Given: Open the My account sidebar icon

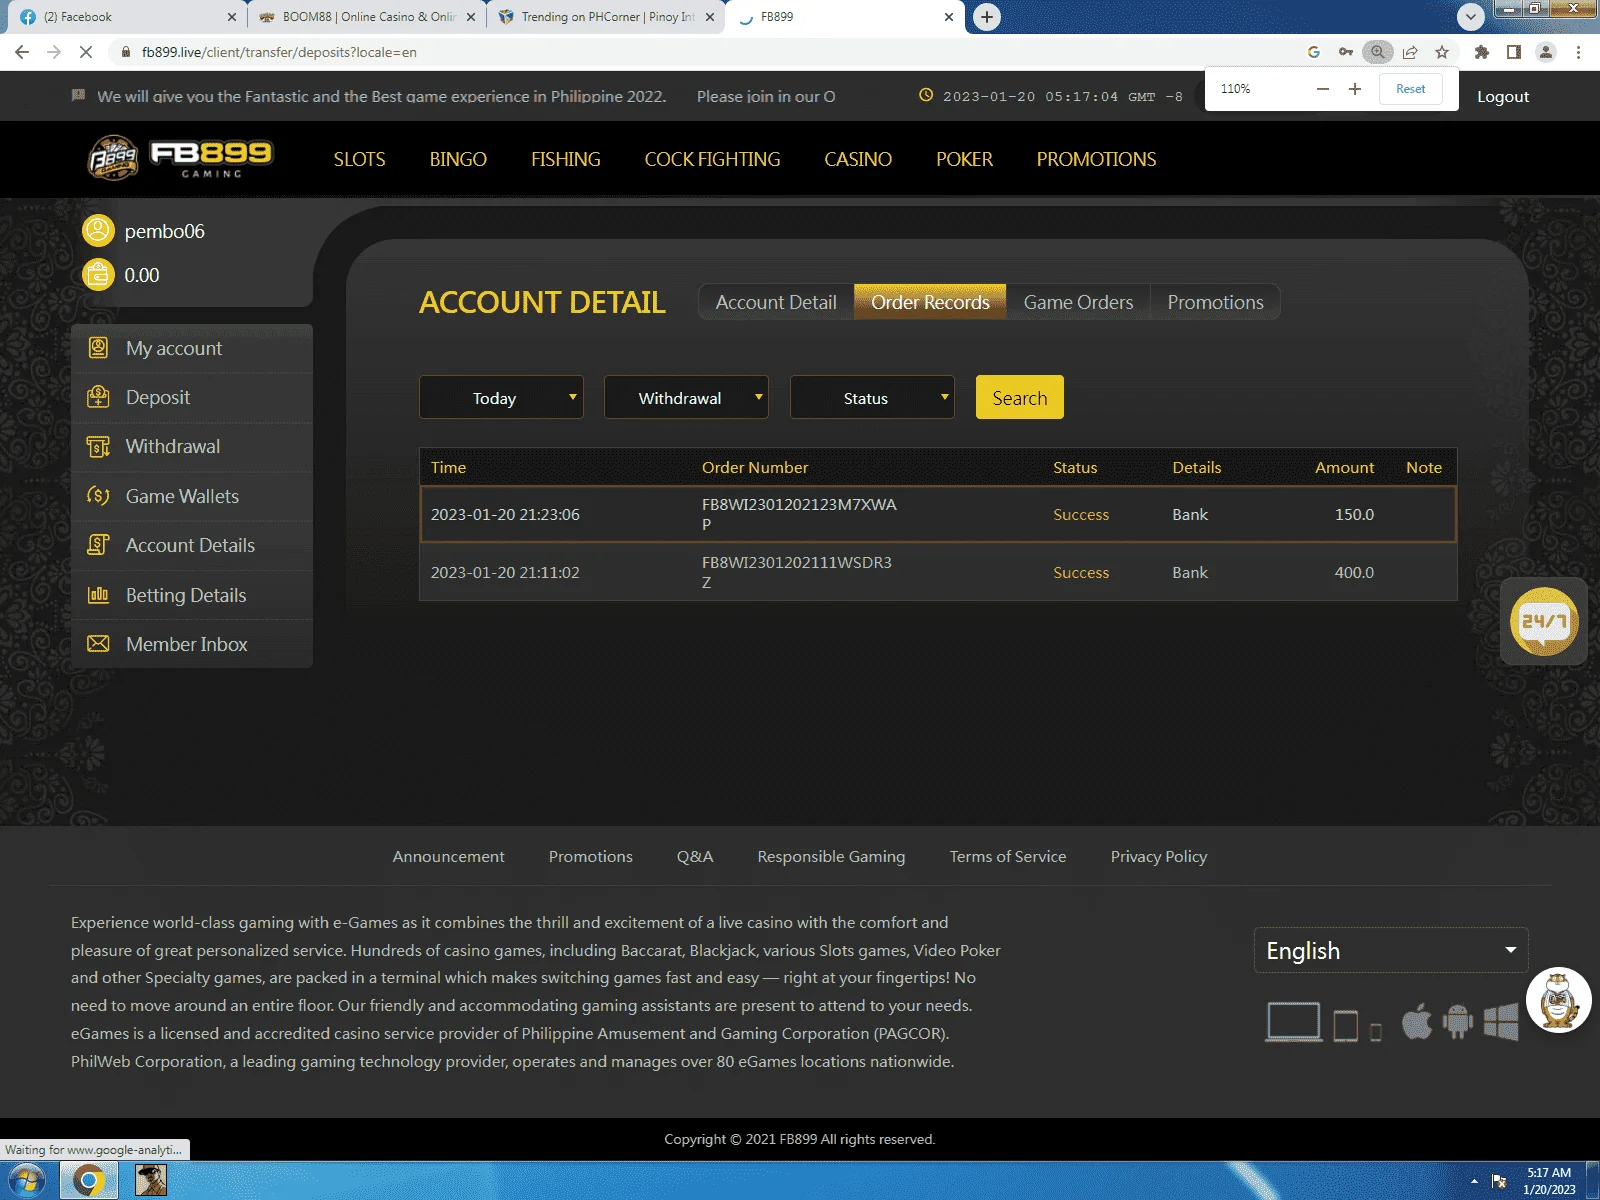Looking at the screenshot, I should tap(98, 348).
